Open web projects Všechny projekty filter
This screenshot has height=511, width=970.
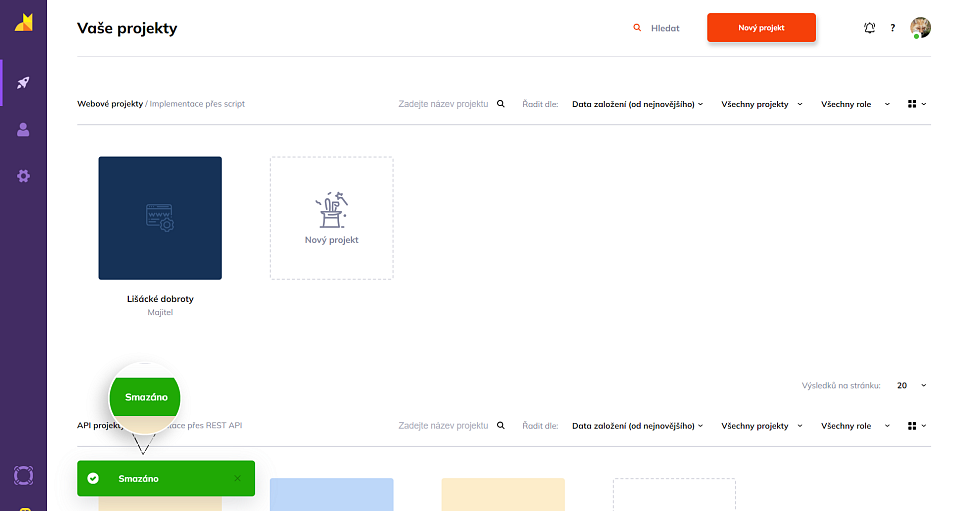point(759,104)
